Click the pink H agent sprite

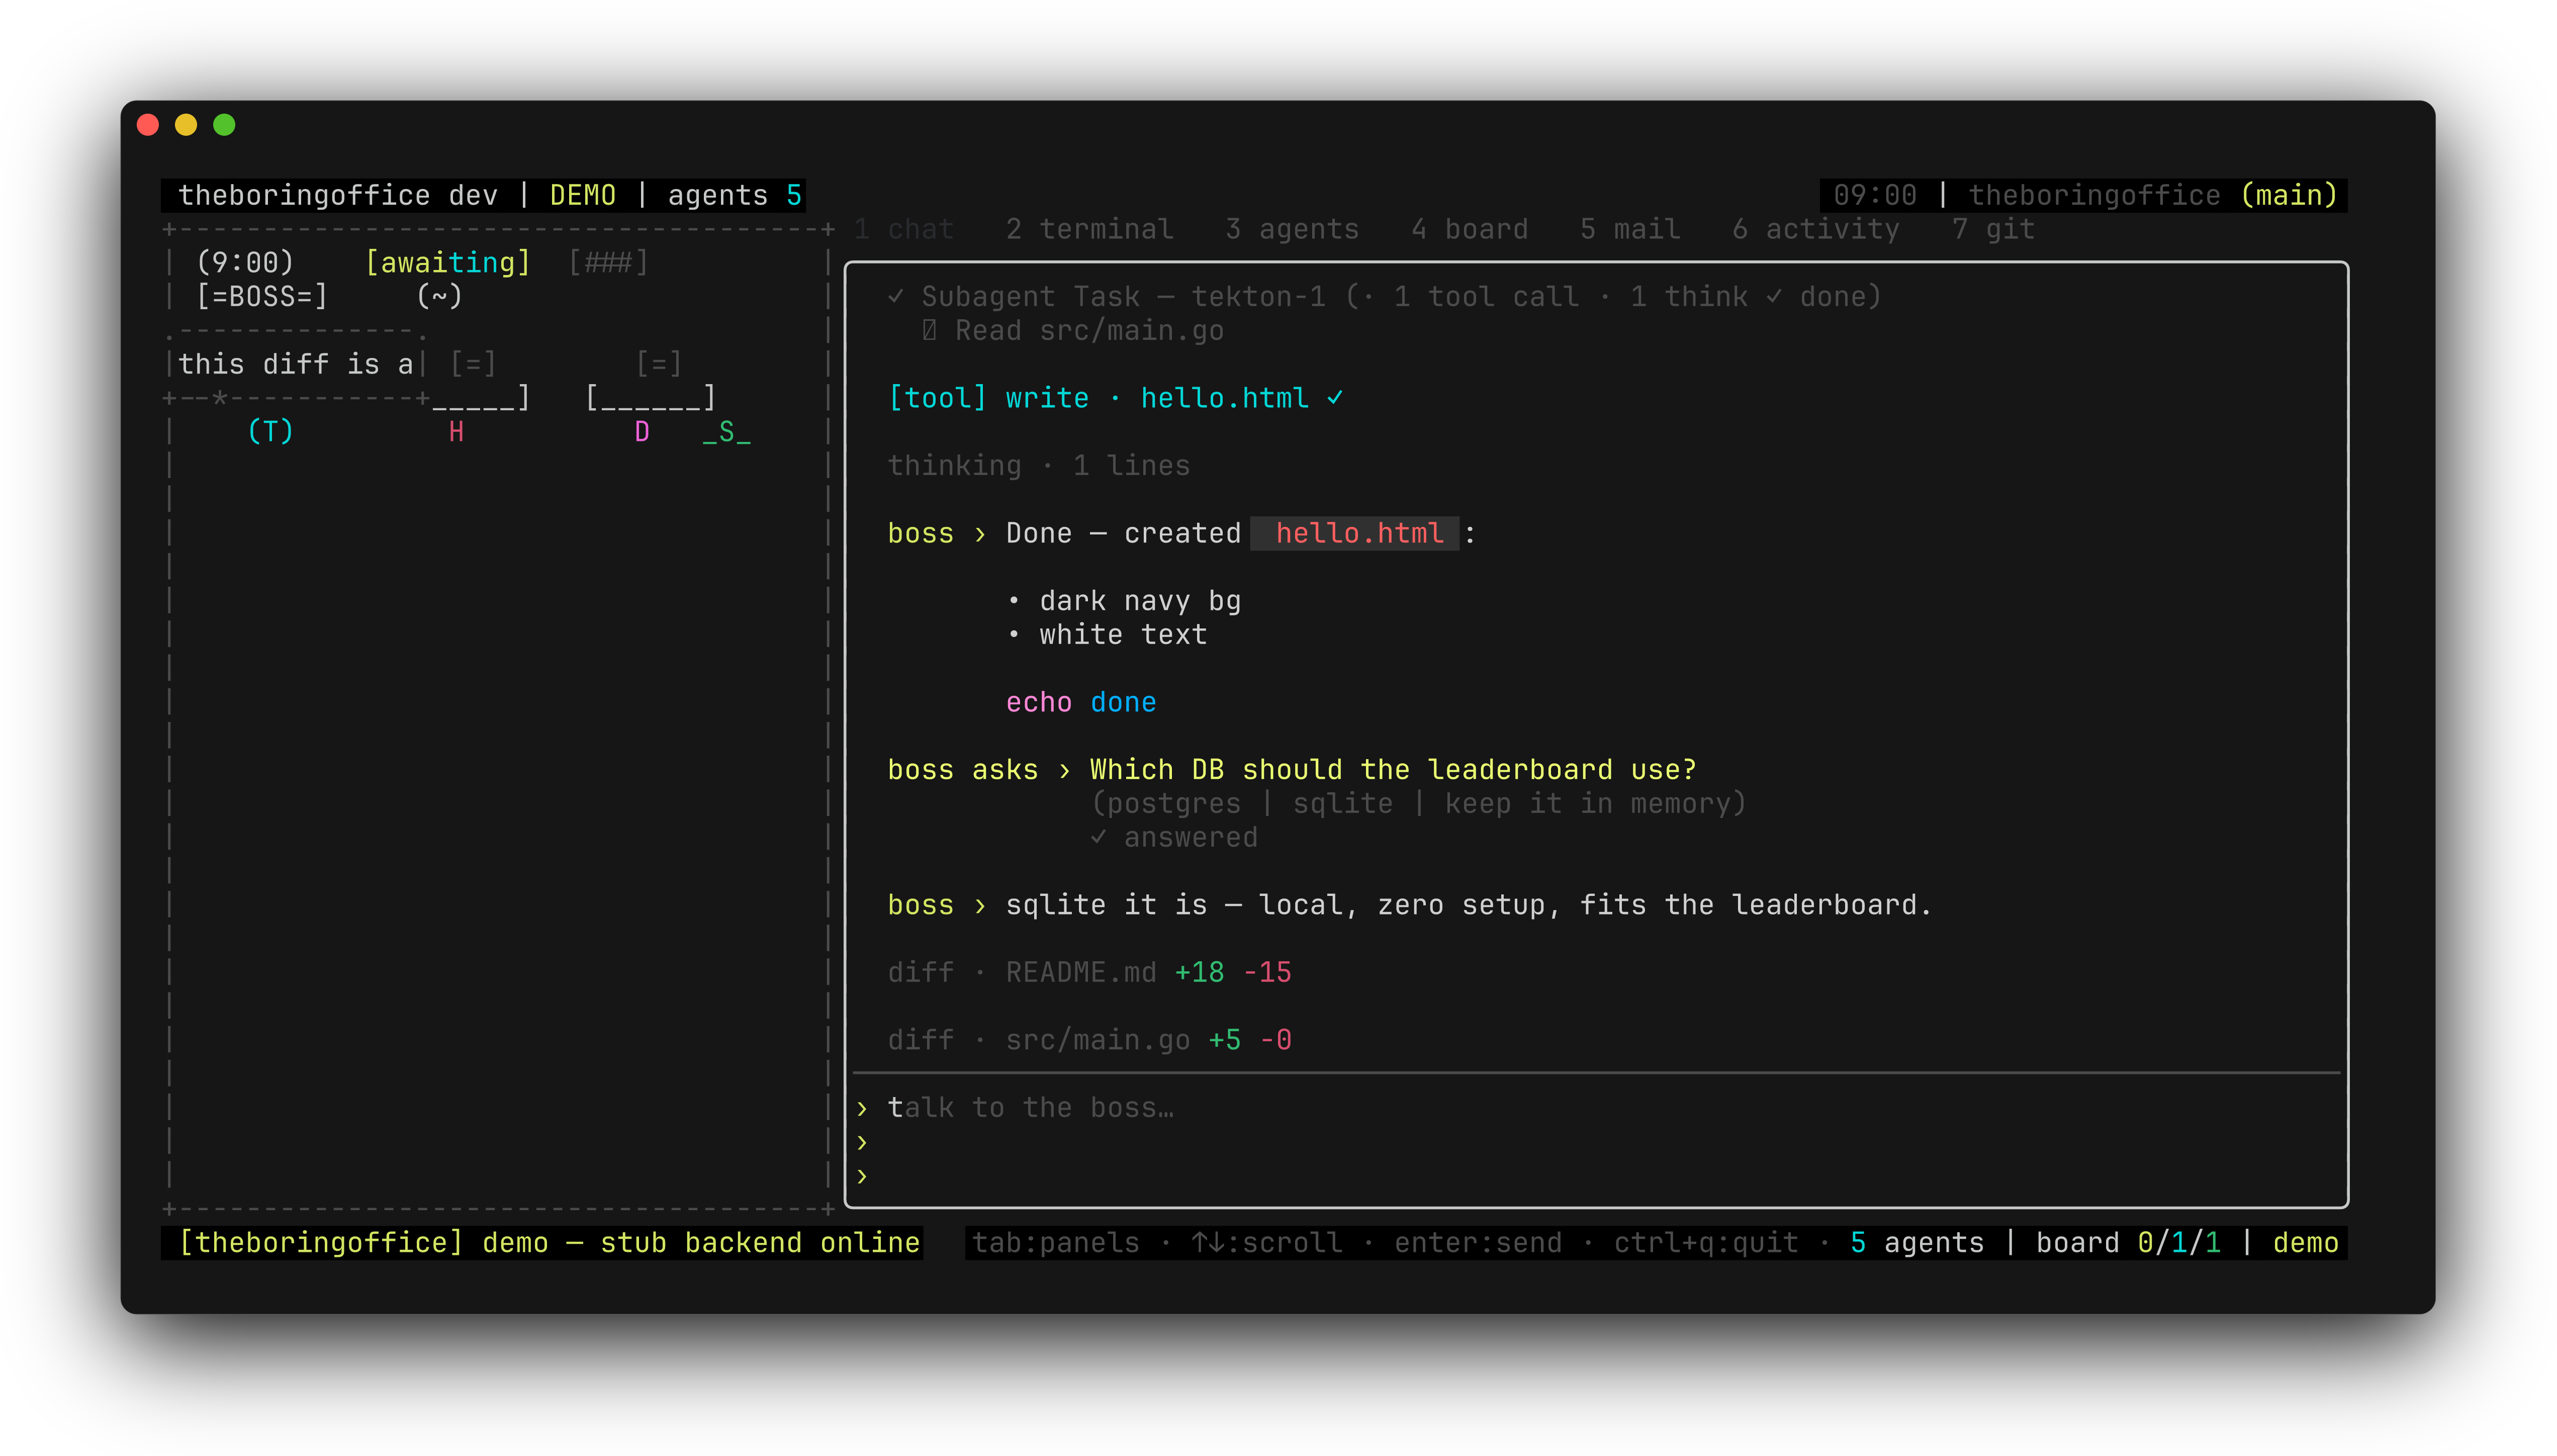456,431
